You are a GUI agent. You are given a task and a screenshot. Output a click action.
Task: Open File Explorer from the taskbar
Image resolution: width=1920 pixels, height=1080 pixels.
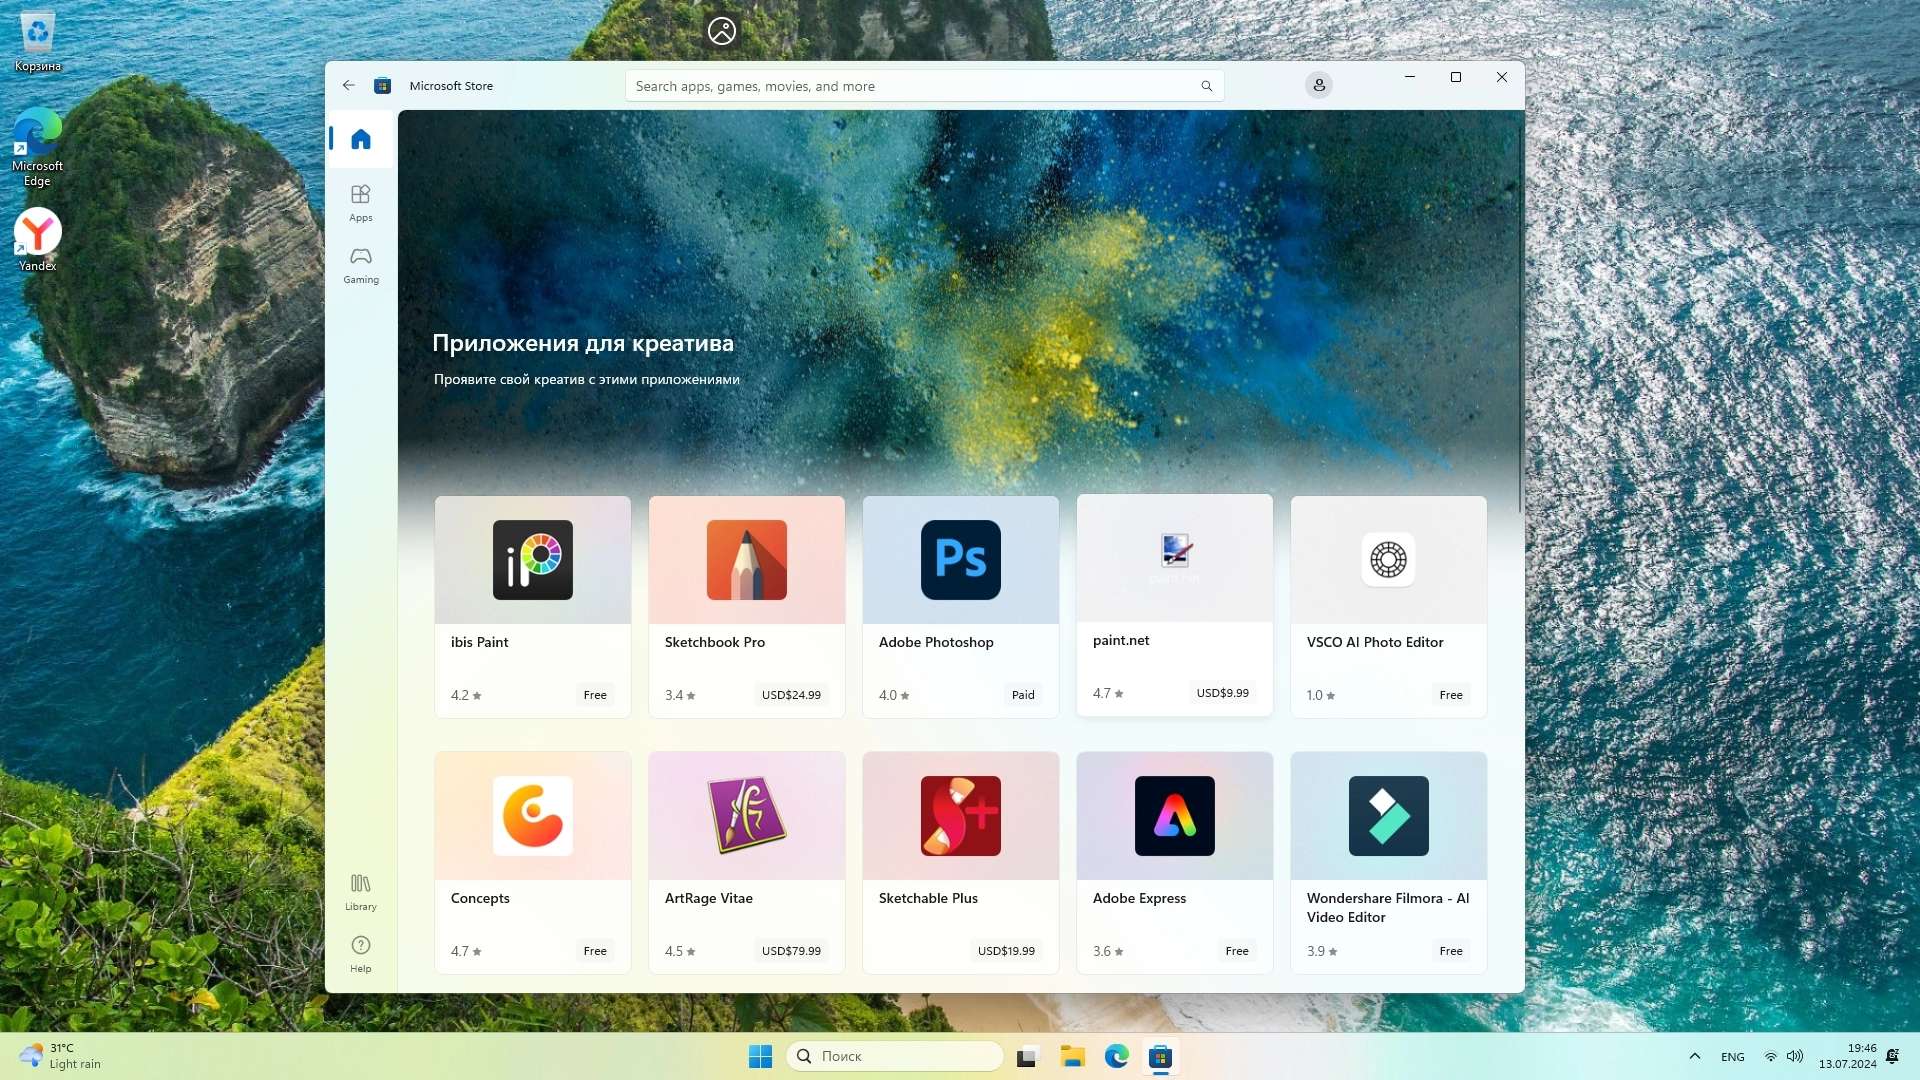click(x=1073, y=1056)
